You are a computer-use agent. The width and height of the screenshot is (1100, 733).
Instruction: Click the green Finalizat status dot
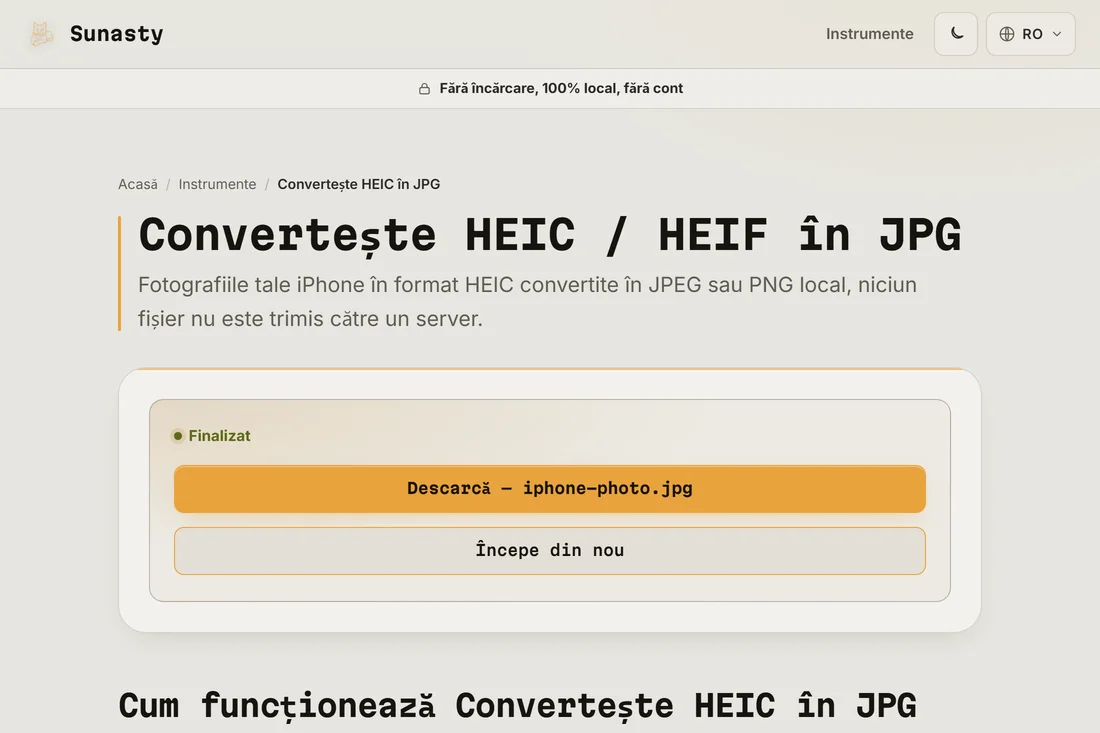[x=178, y=436]
